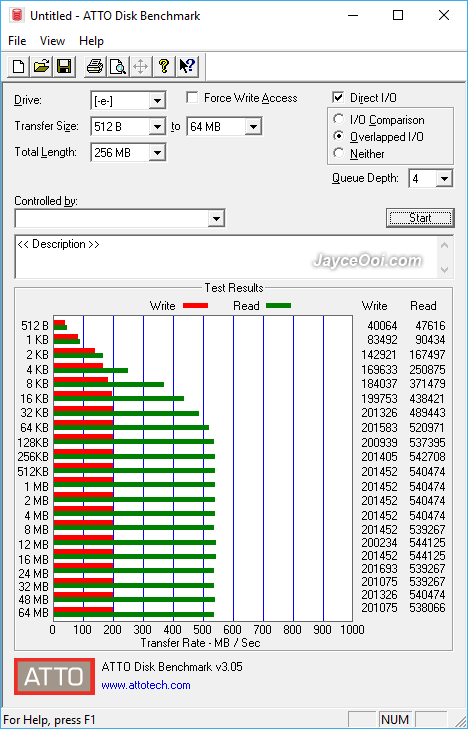Click the Print Preview icon
Viewport: 468px width, 729px height.
pyautogui.click(x=118, y=66)
